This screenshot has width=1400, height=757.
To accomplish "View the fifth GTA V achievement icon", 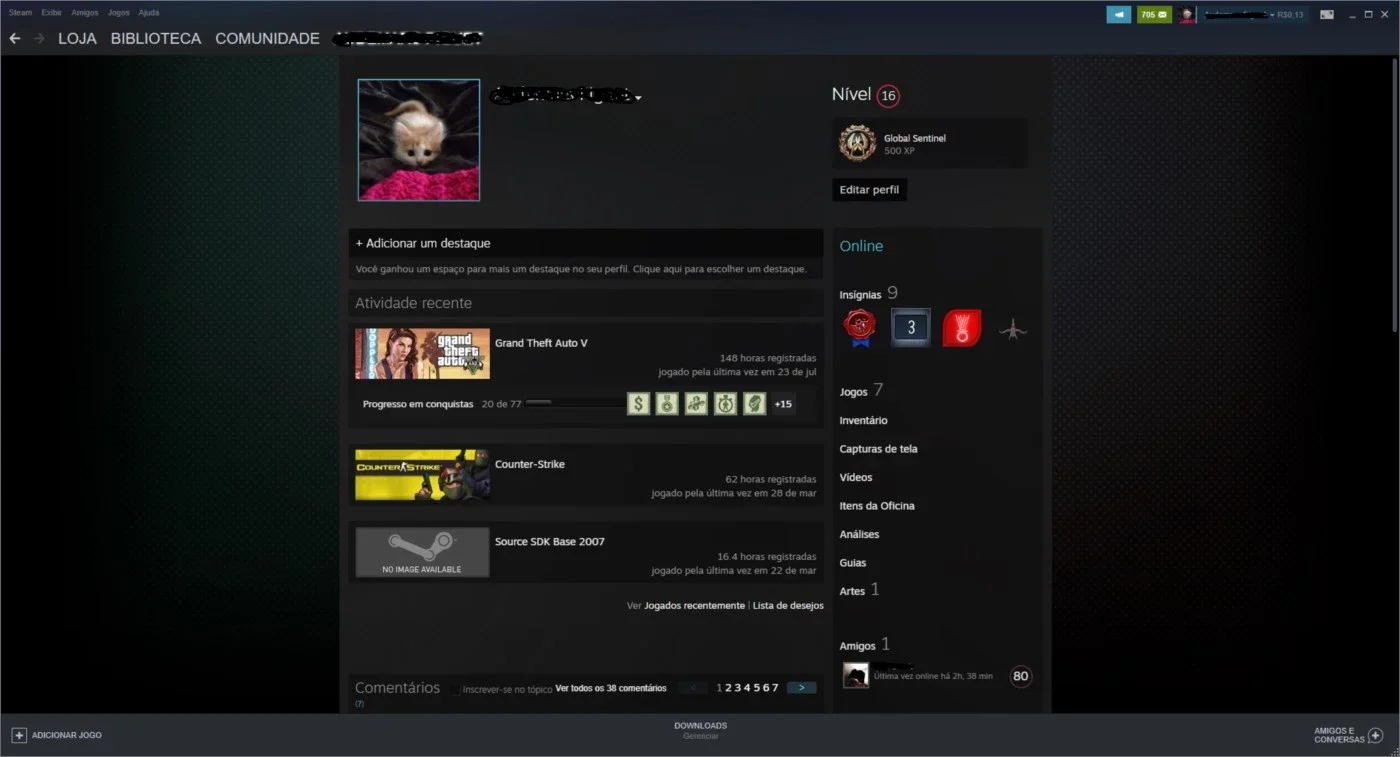I will coord(754,404).
